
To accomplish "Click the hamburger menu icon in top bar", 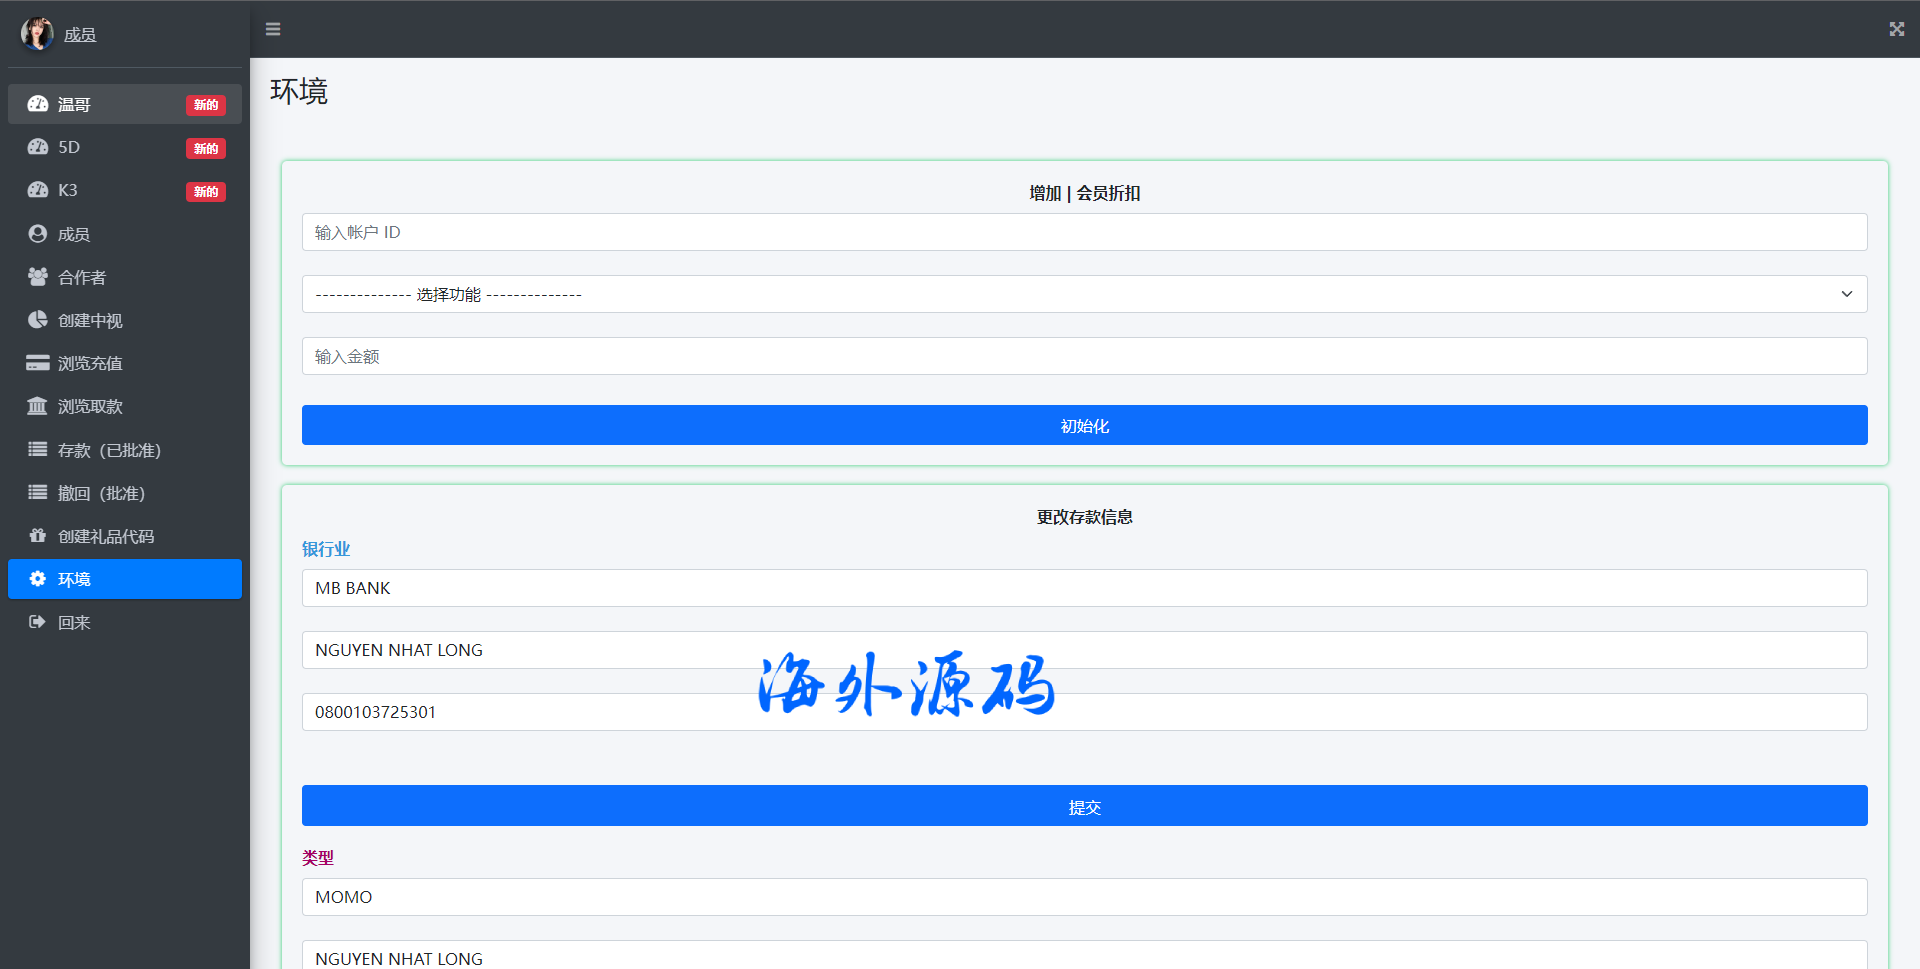I will pos(273,29).
